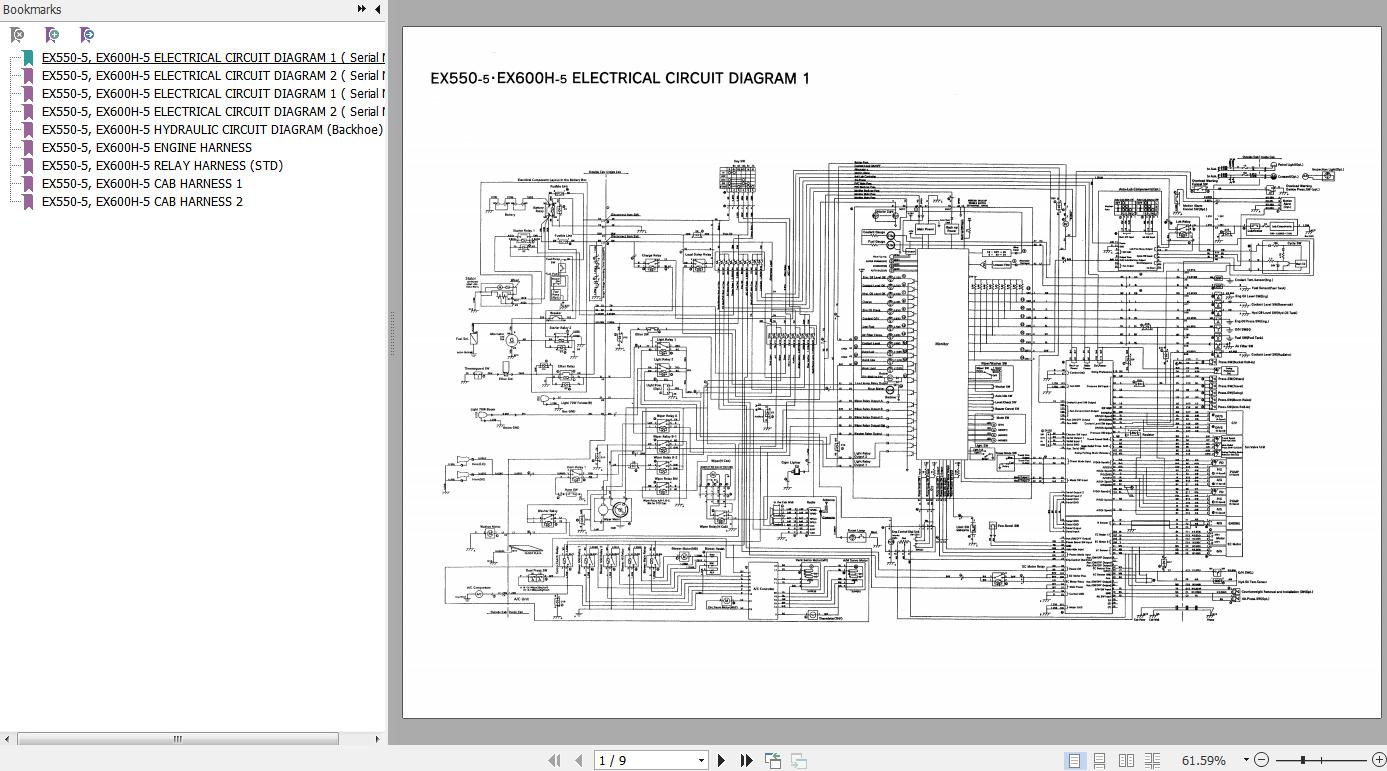Click the Bookmarks panel title
The image size is (1387, 771).
point(32,9)
